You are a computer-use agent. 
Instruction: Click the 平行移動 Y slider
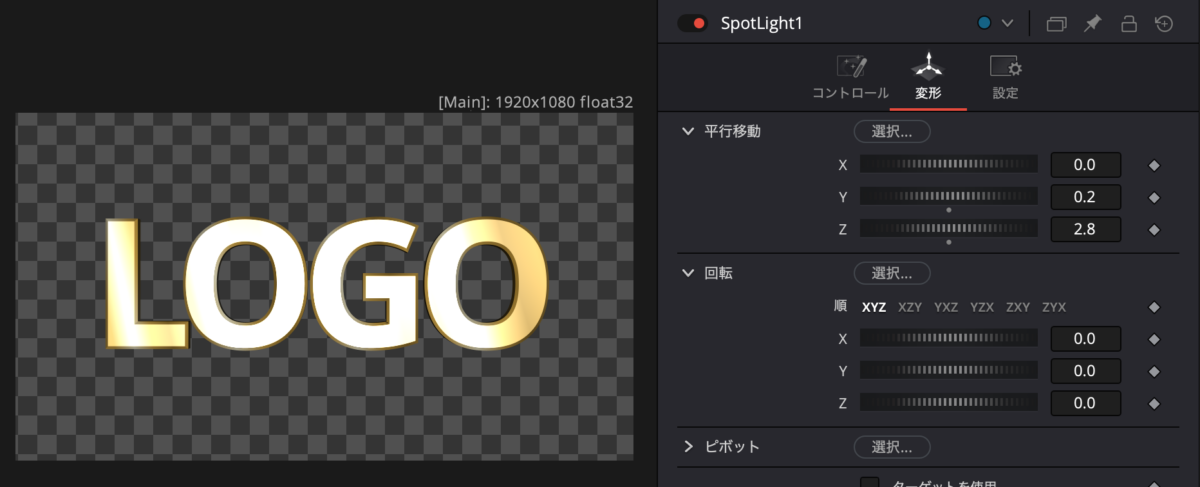[948, 196]
